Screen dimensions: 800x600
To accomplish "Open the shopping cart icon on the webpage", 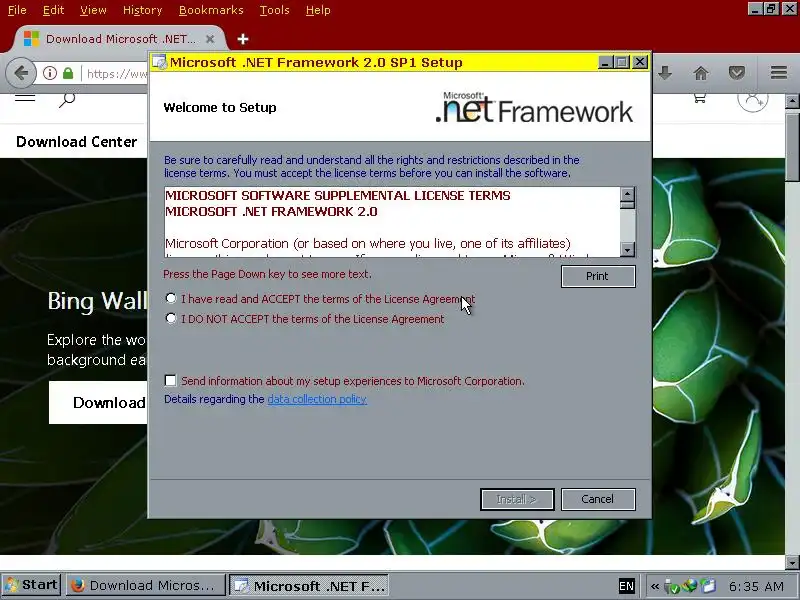I will (699, 98).
